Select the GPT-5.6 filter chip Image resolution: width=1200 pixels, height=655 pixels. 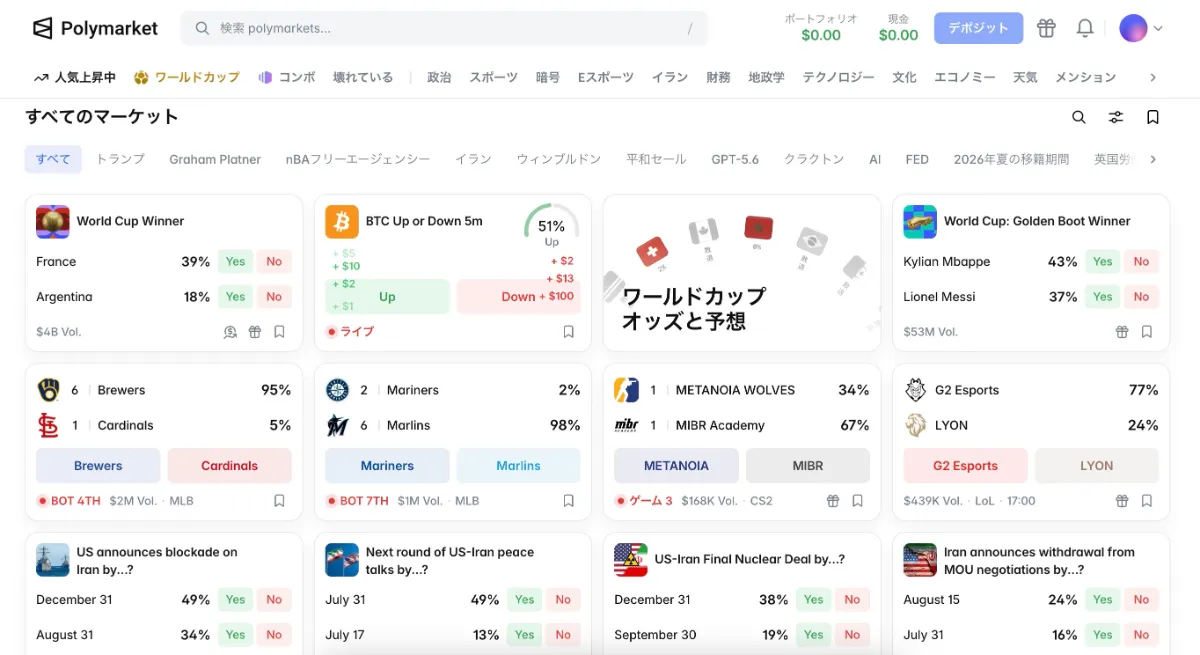pos(735,159)
